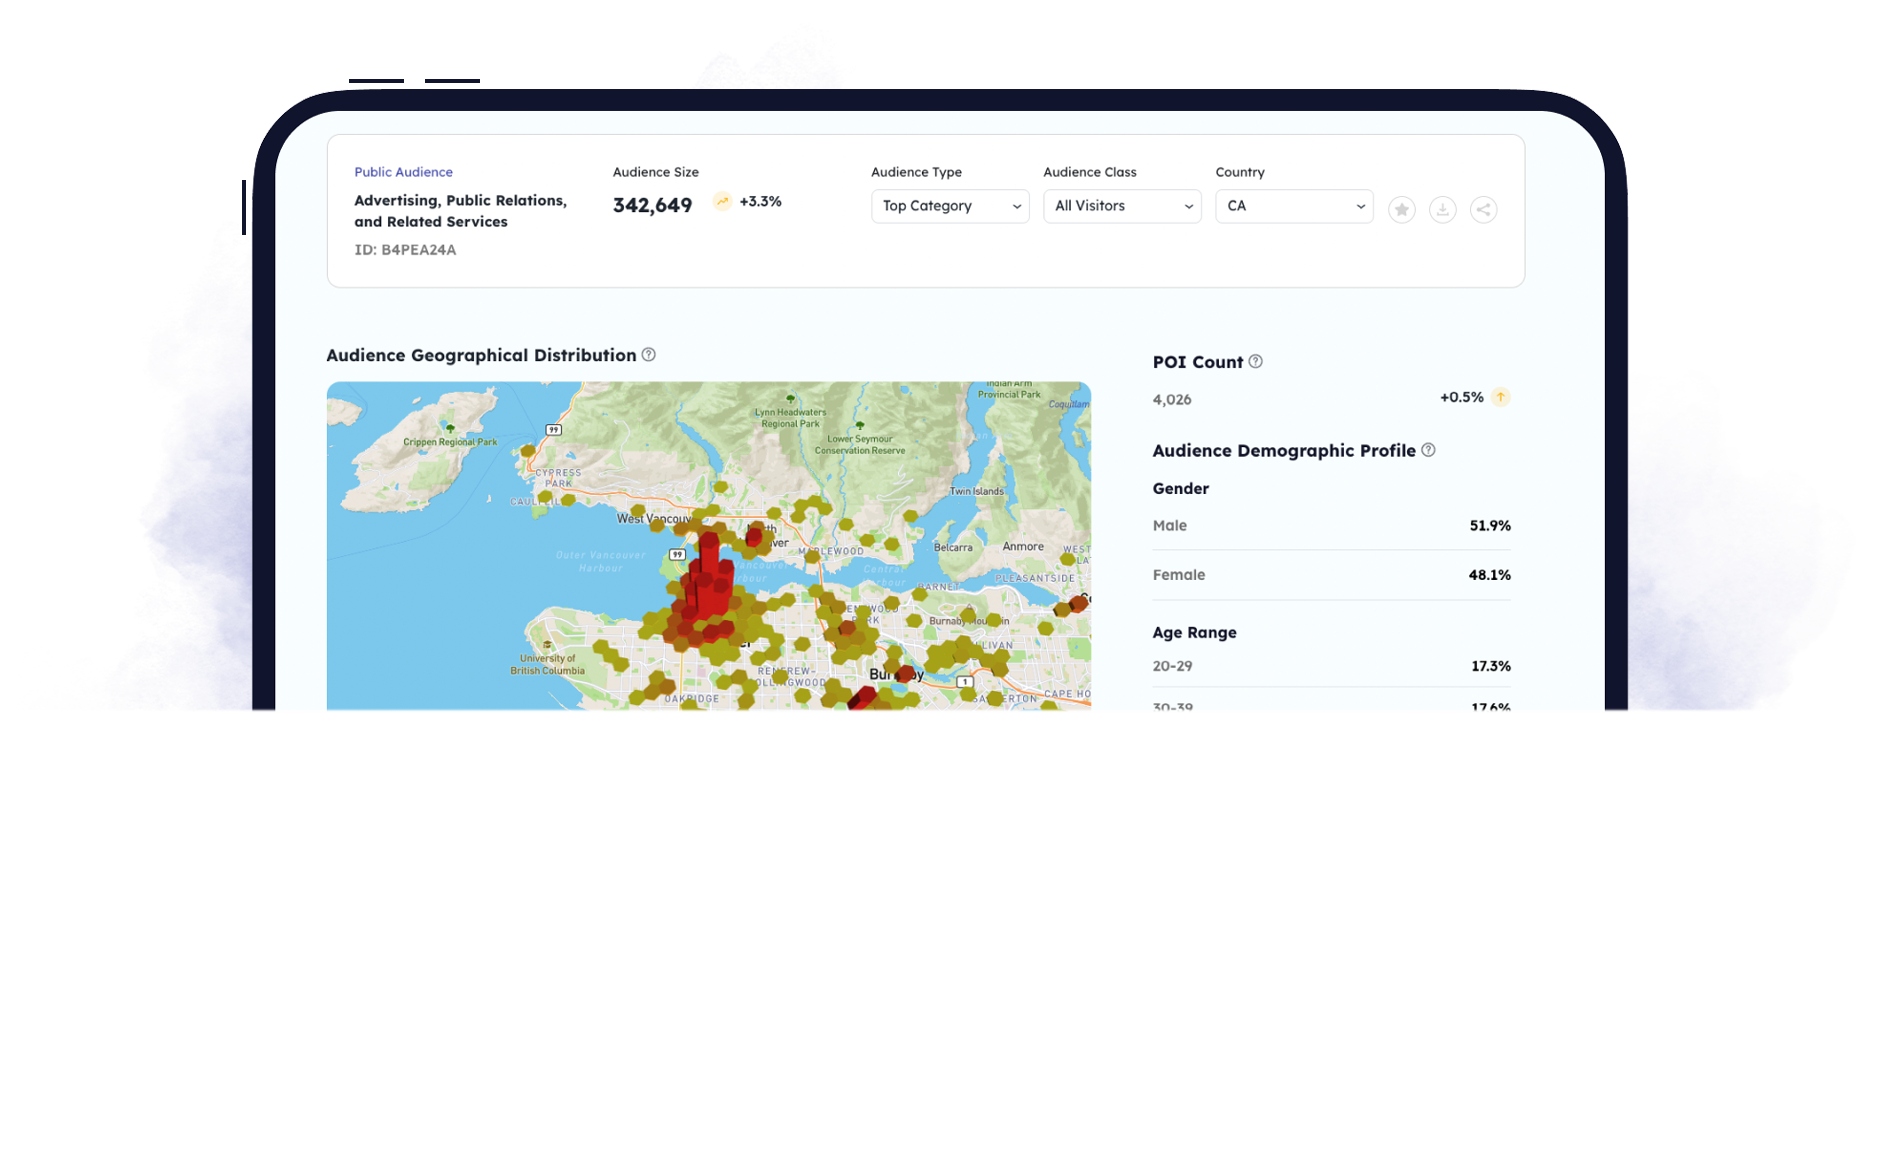Viewport: 1880px width, 1165px height.
Task: Click the share icon button
Action: tap(1483, 210)
